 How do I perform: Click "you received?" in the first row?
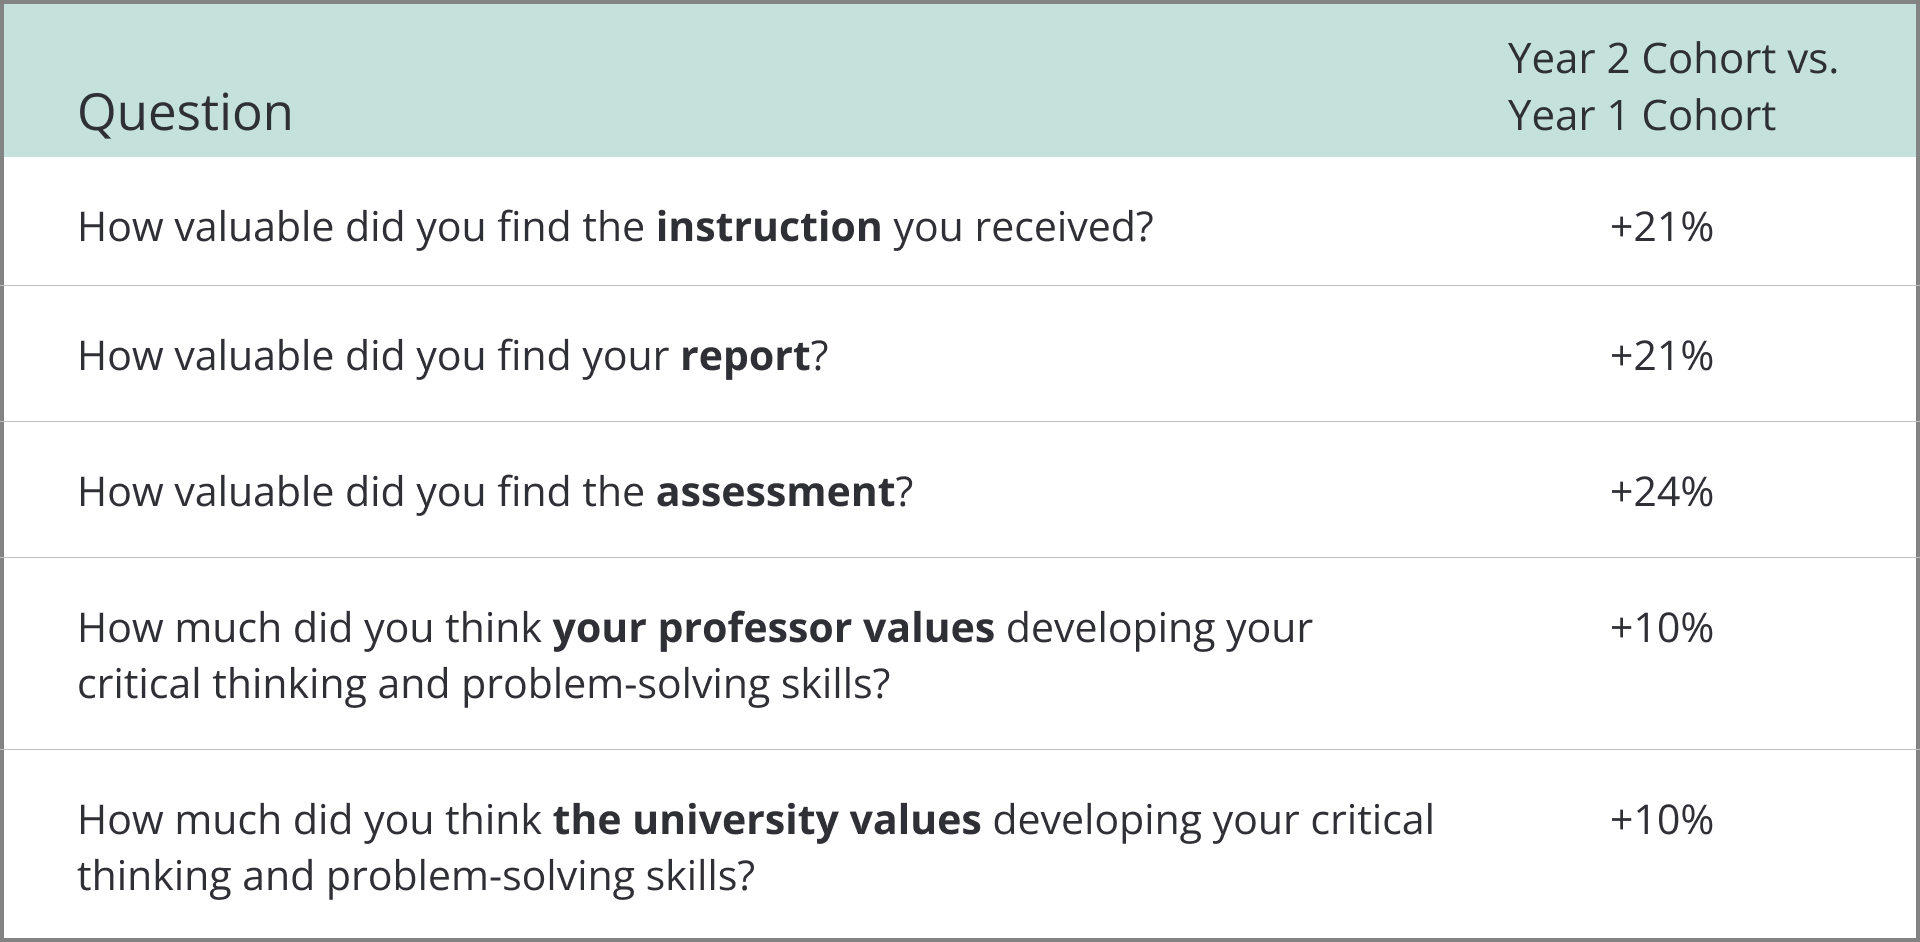1023,227
